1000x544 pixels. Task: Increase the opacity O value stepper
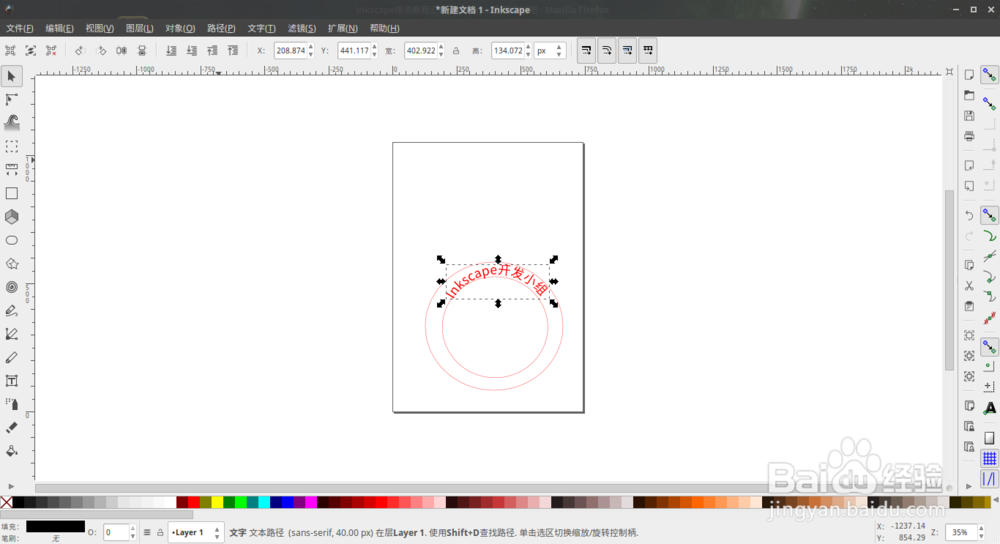[133, 528]
